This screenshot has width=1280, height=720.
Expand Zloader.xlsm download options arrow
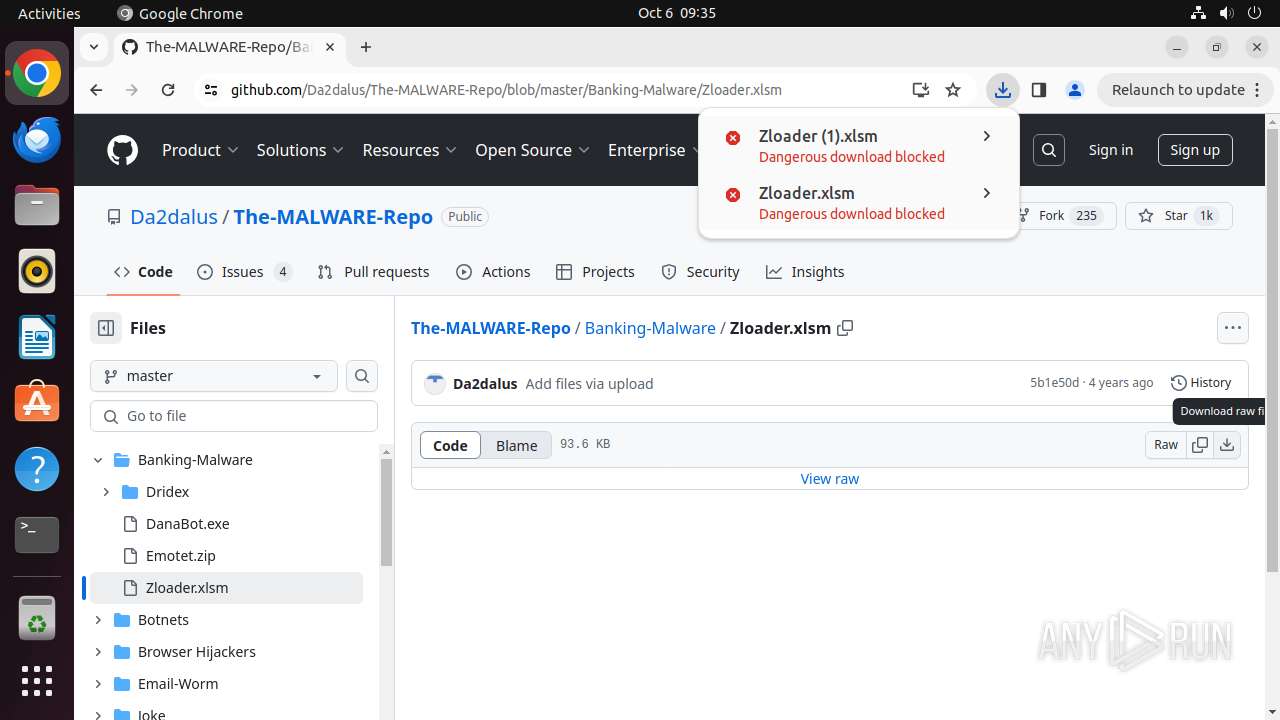(986, 193)
